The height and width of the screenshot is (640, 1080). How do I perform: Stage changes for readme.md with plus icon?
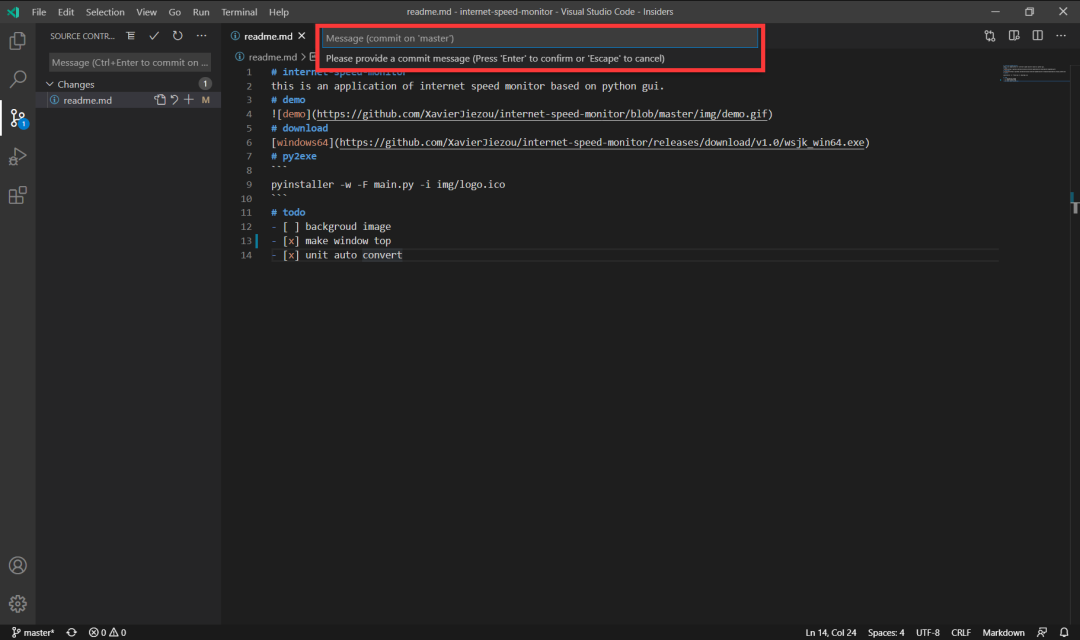point(189,100)
